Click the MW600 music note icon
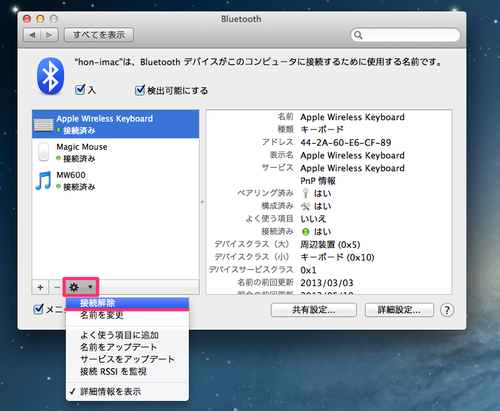Image resolution: width=500 pixels, height=411 pixels. pyautogui.click(x=43, y=180)
